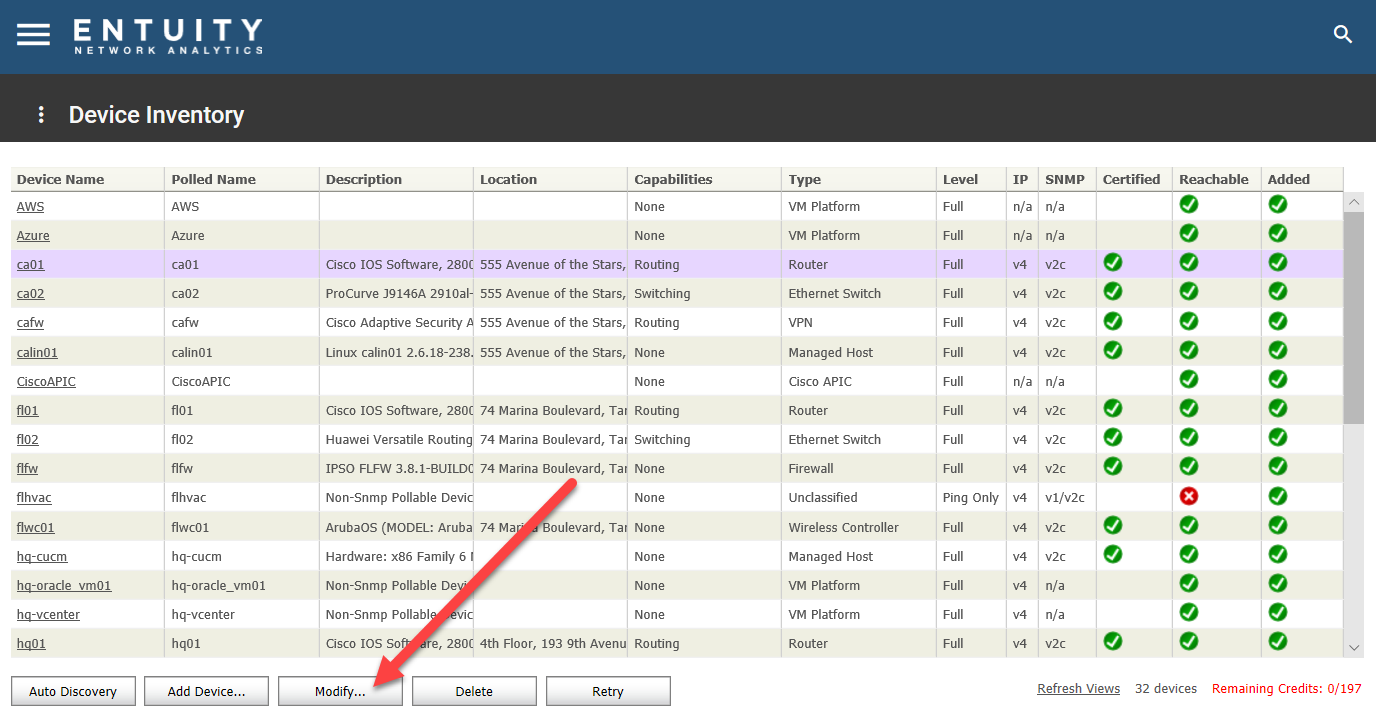
Task: Click Reachable checkmark in hq-vcenter row
Action: pyautogui.click(x=1189, y=612)
